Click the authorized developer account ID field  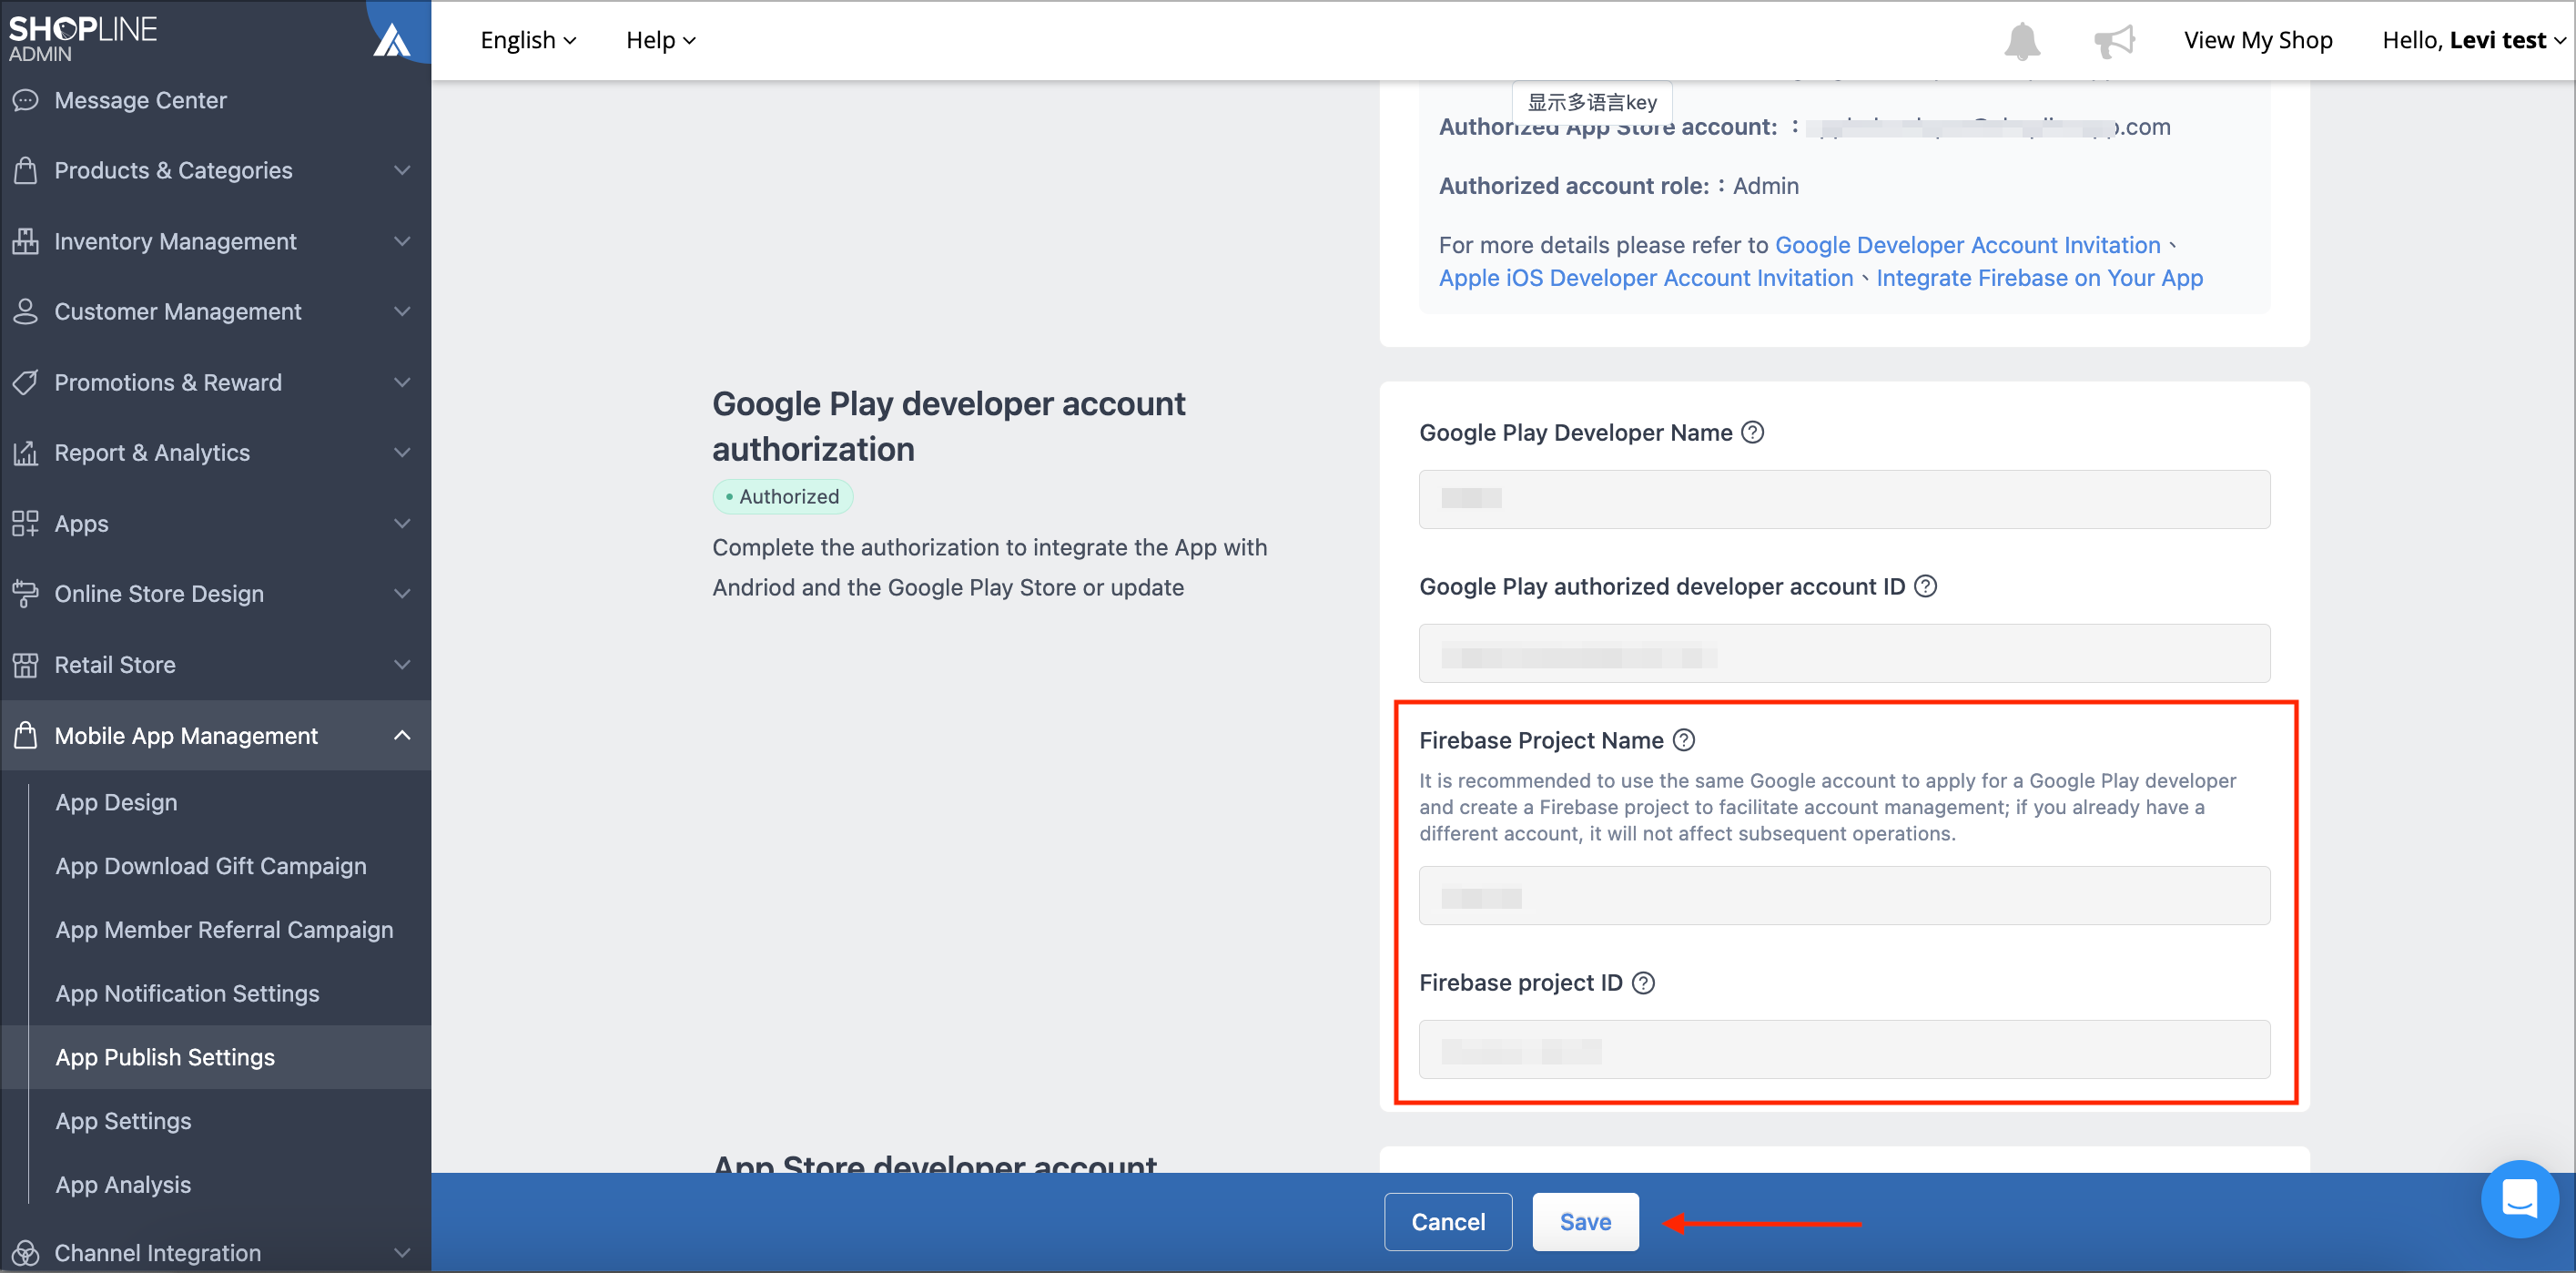tap(1844, 653)
